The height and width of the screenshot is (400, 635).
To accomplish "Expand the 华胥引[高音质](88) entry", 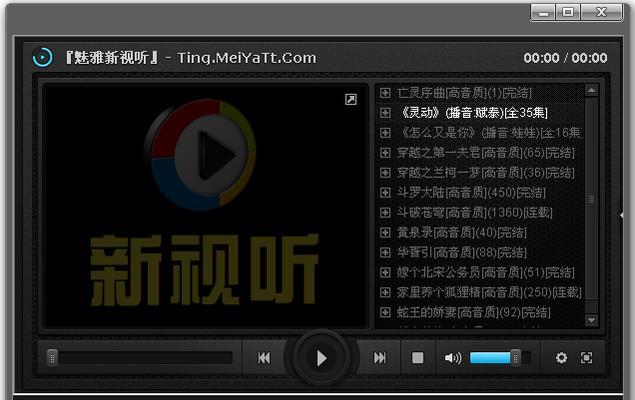I will pos(385,252).
